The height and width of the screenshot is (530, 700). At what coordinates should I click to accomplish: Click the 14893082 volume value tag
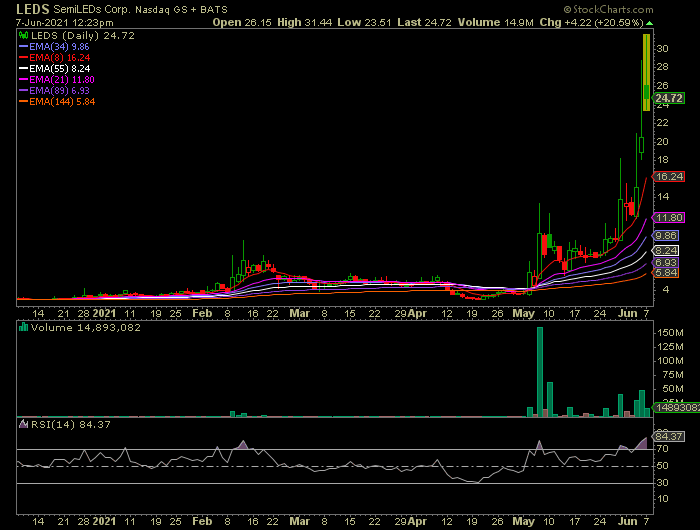pos(676,407)
